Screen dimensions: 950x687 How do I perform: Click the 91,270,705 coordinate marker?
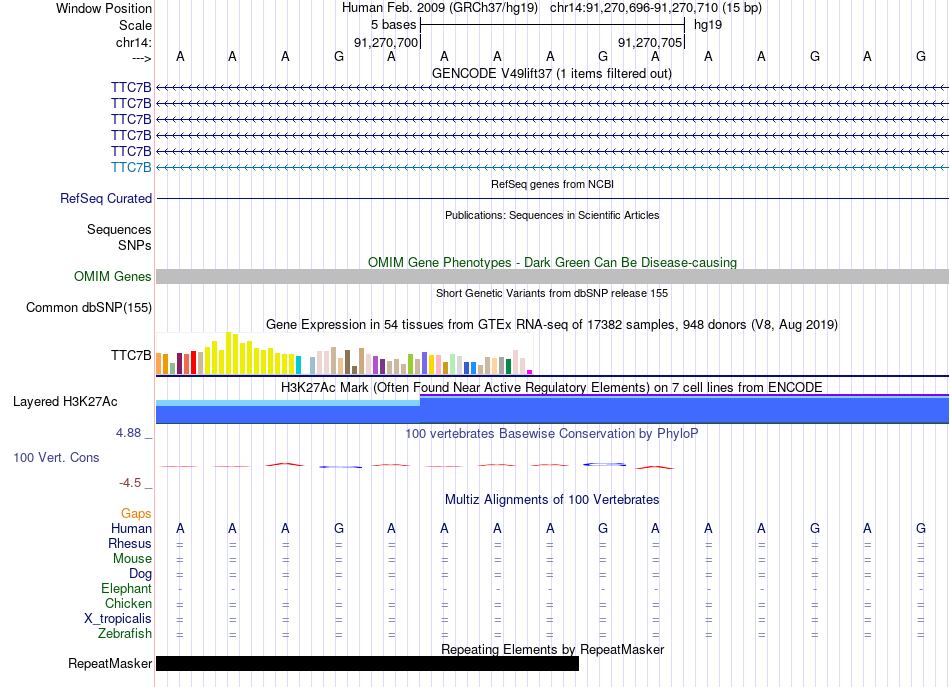pos(650,42)
